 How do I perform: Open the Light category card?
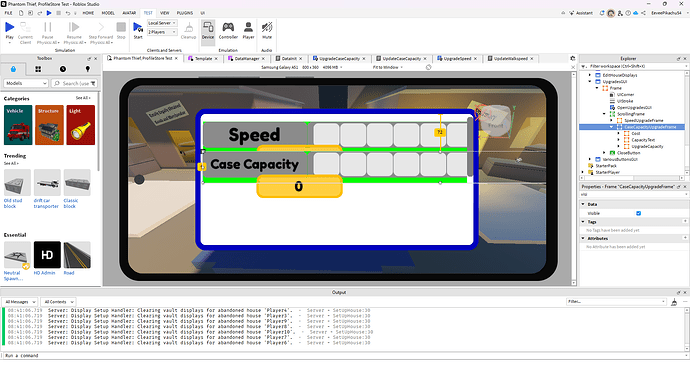tap(81, 125)
